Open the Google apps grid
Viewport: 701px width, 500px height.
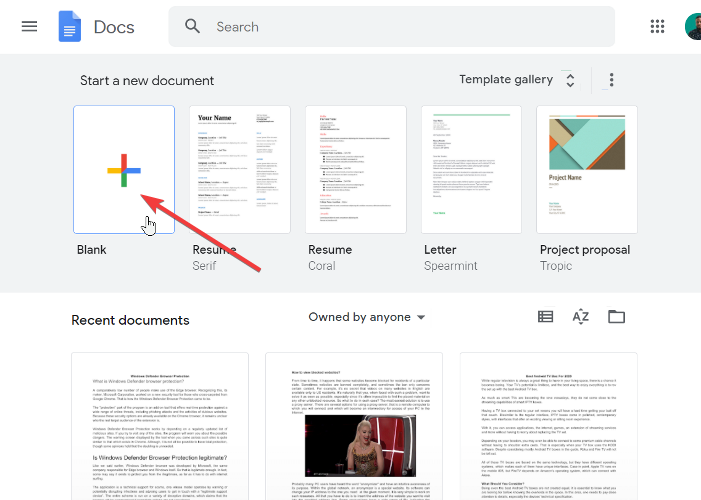coord(657,26)
